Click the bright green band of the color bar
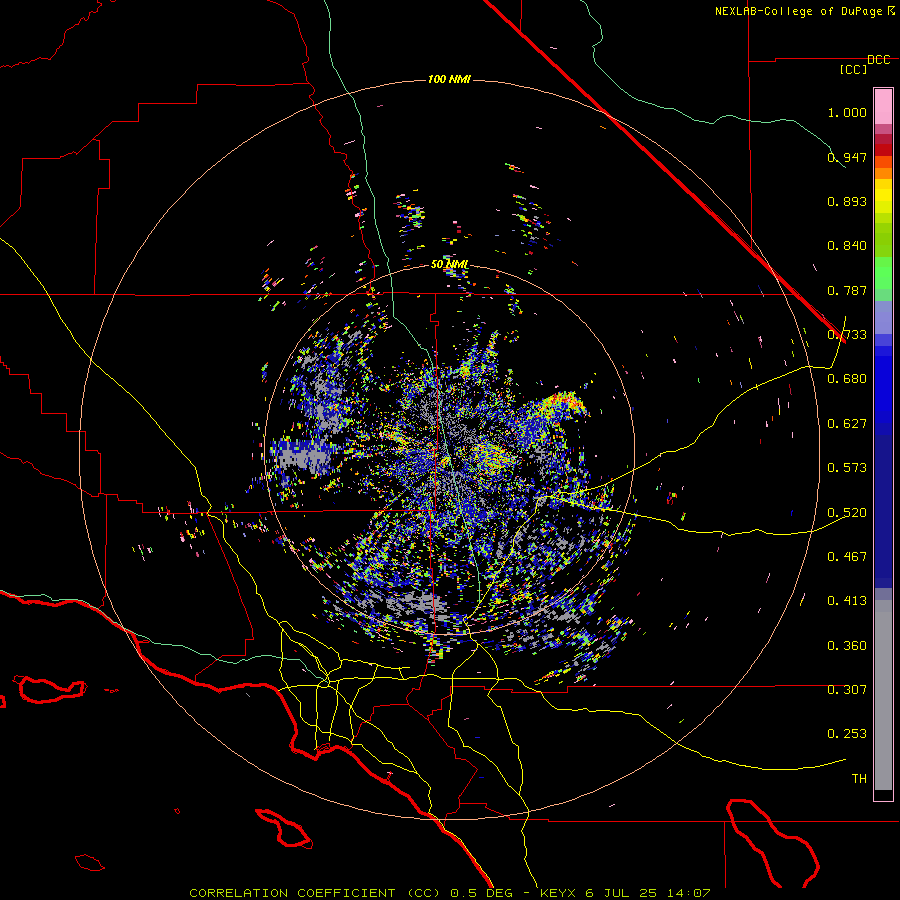Viewport: 900px width, 900px height. click(883, 273)
